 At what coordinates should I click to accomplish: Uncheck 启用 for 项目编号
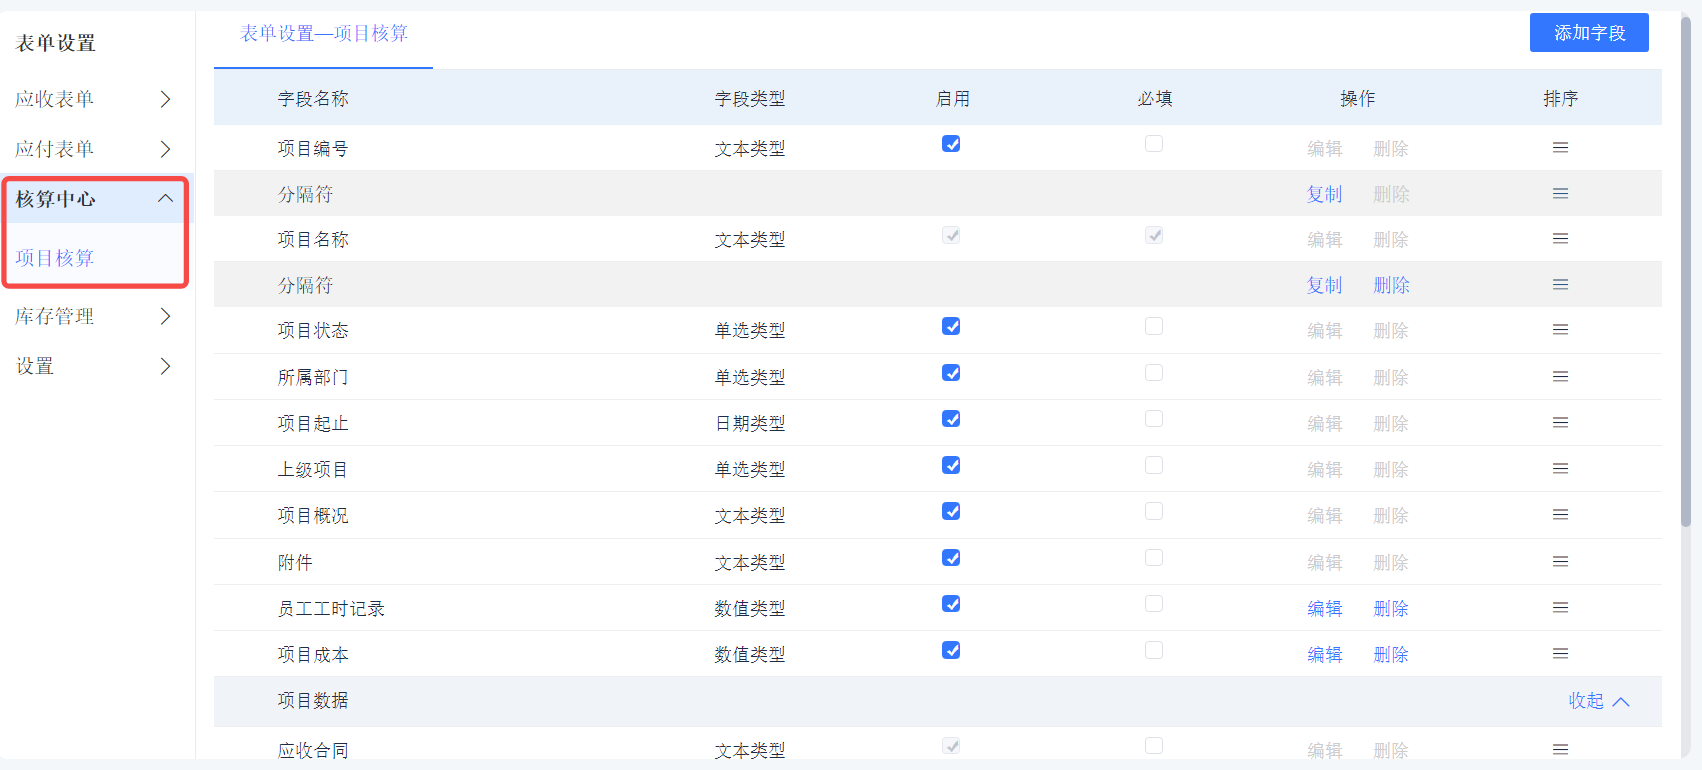tap(951, 144)
